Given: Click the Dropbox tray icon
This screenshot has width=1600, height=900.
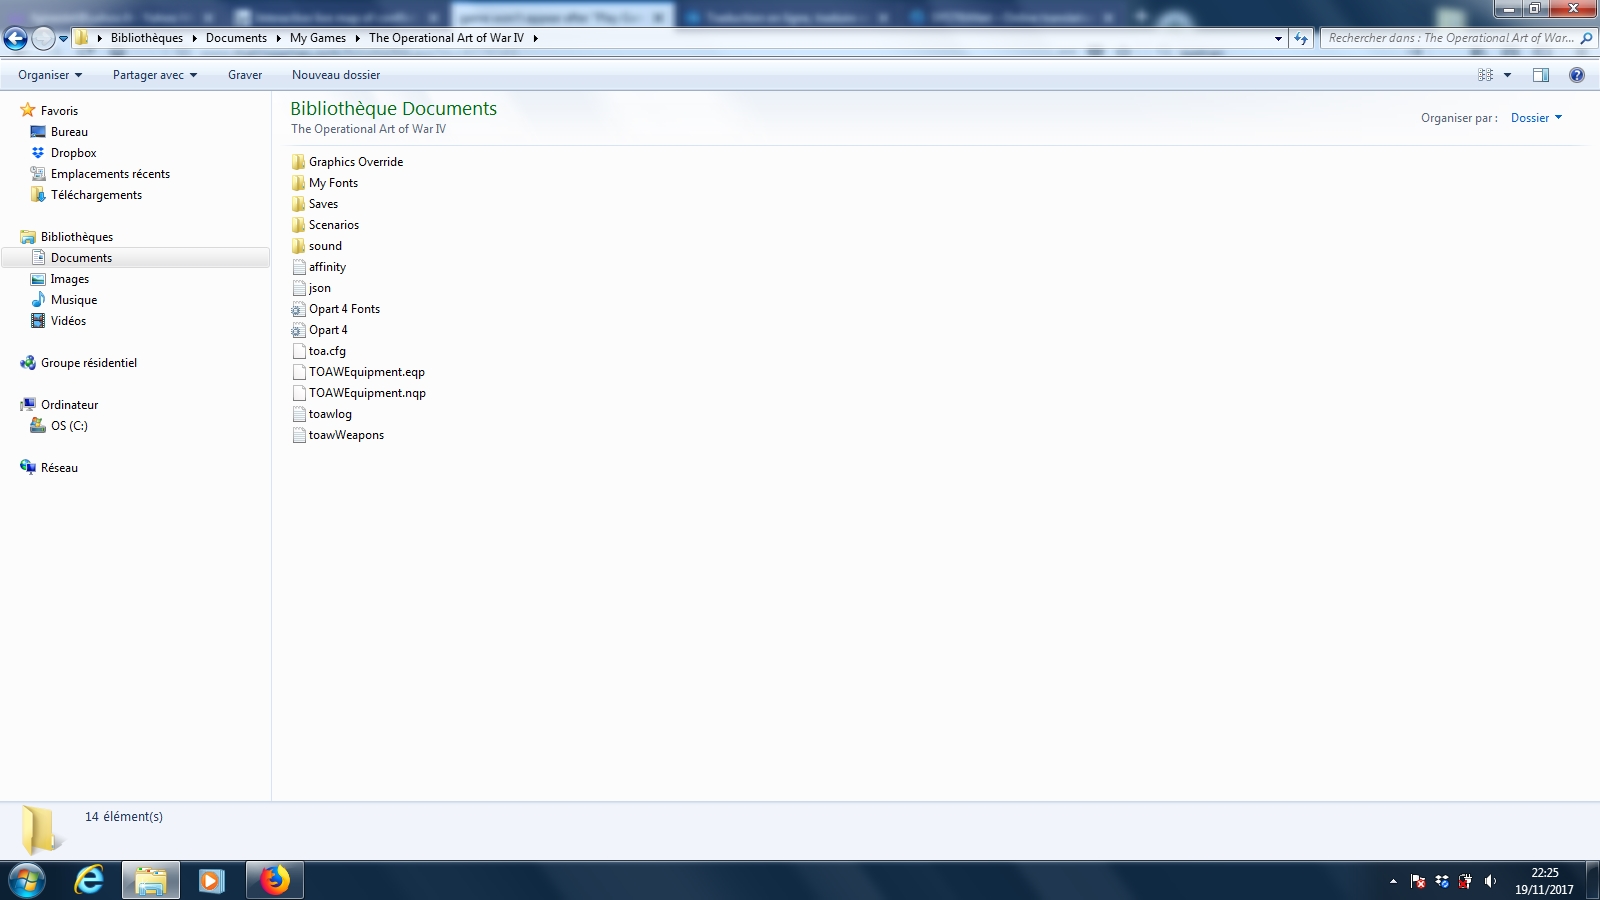Looking at the screenshot, I should [1442, 881].
